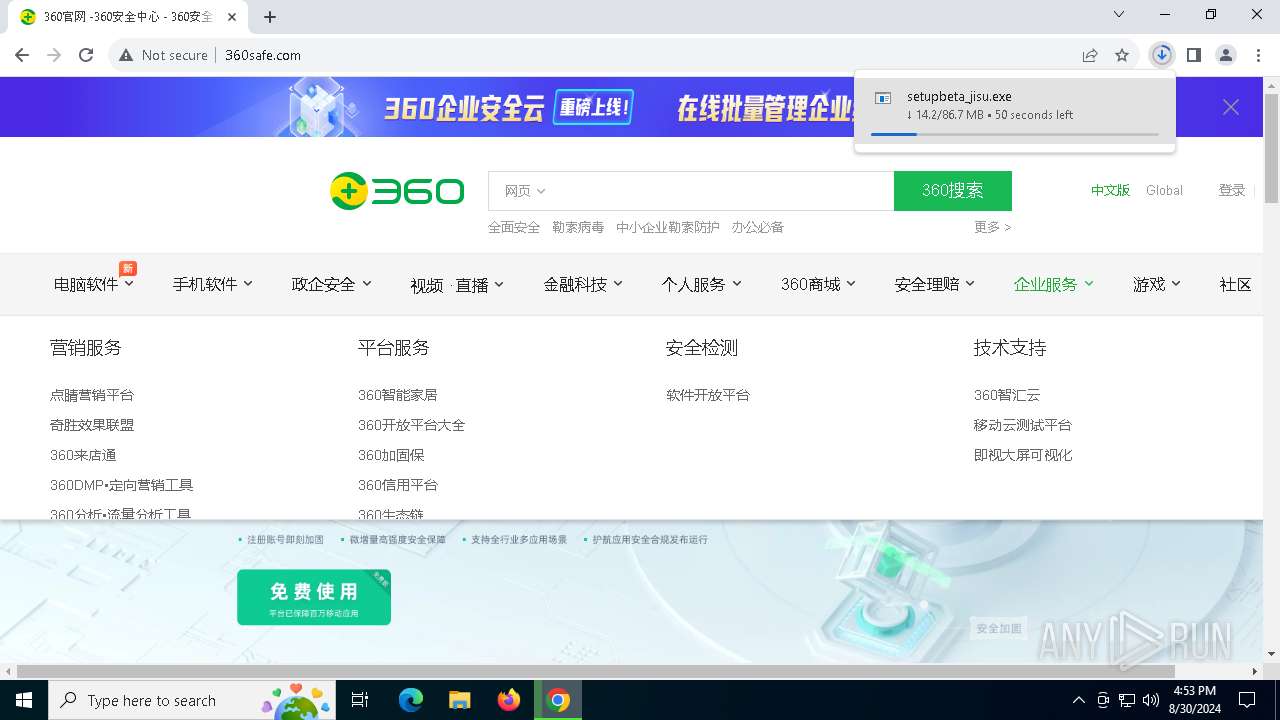Reload the 360safe.com page
Viewport: 1280px width, 720px height.
[x=86, y=55]
